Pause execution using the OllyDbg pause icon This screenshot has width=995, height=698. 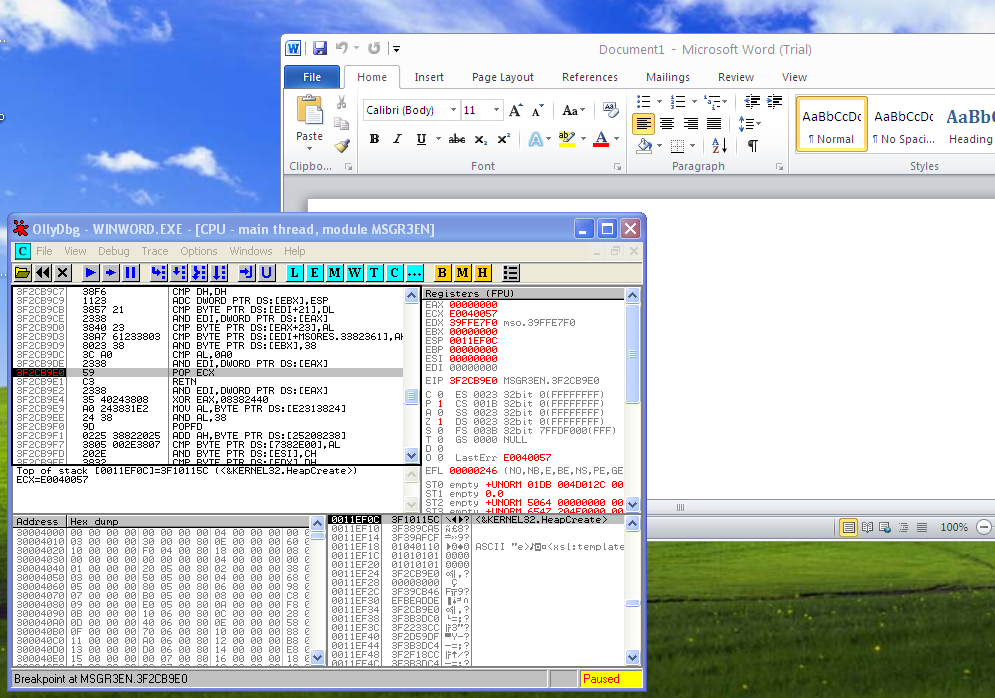click(131, 273)
